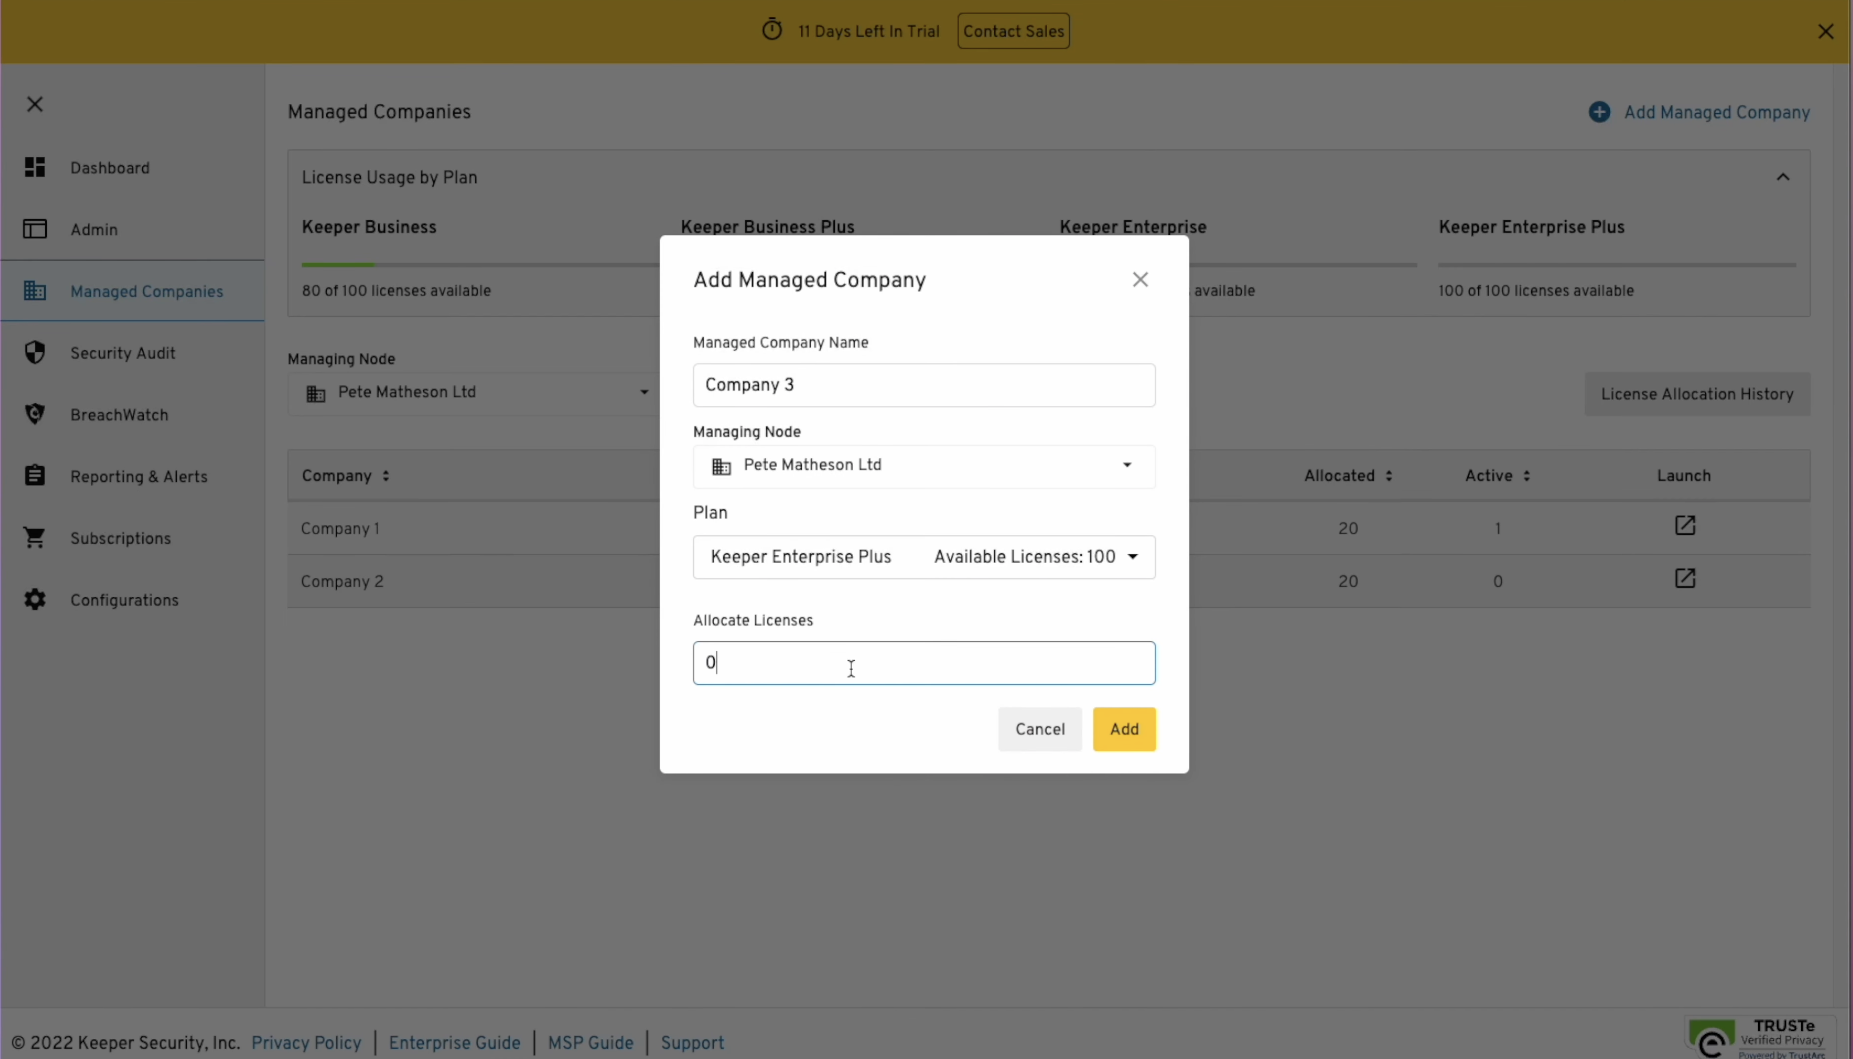This screenshot has width=1853, height=1059.
Task: Open Reporting & Alerts page
Action: (139, 477)
